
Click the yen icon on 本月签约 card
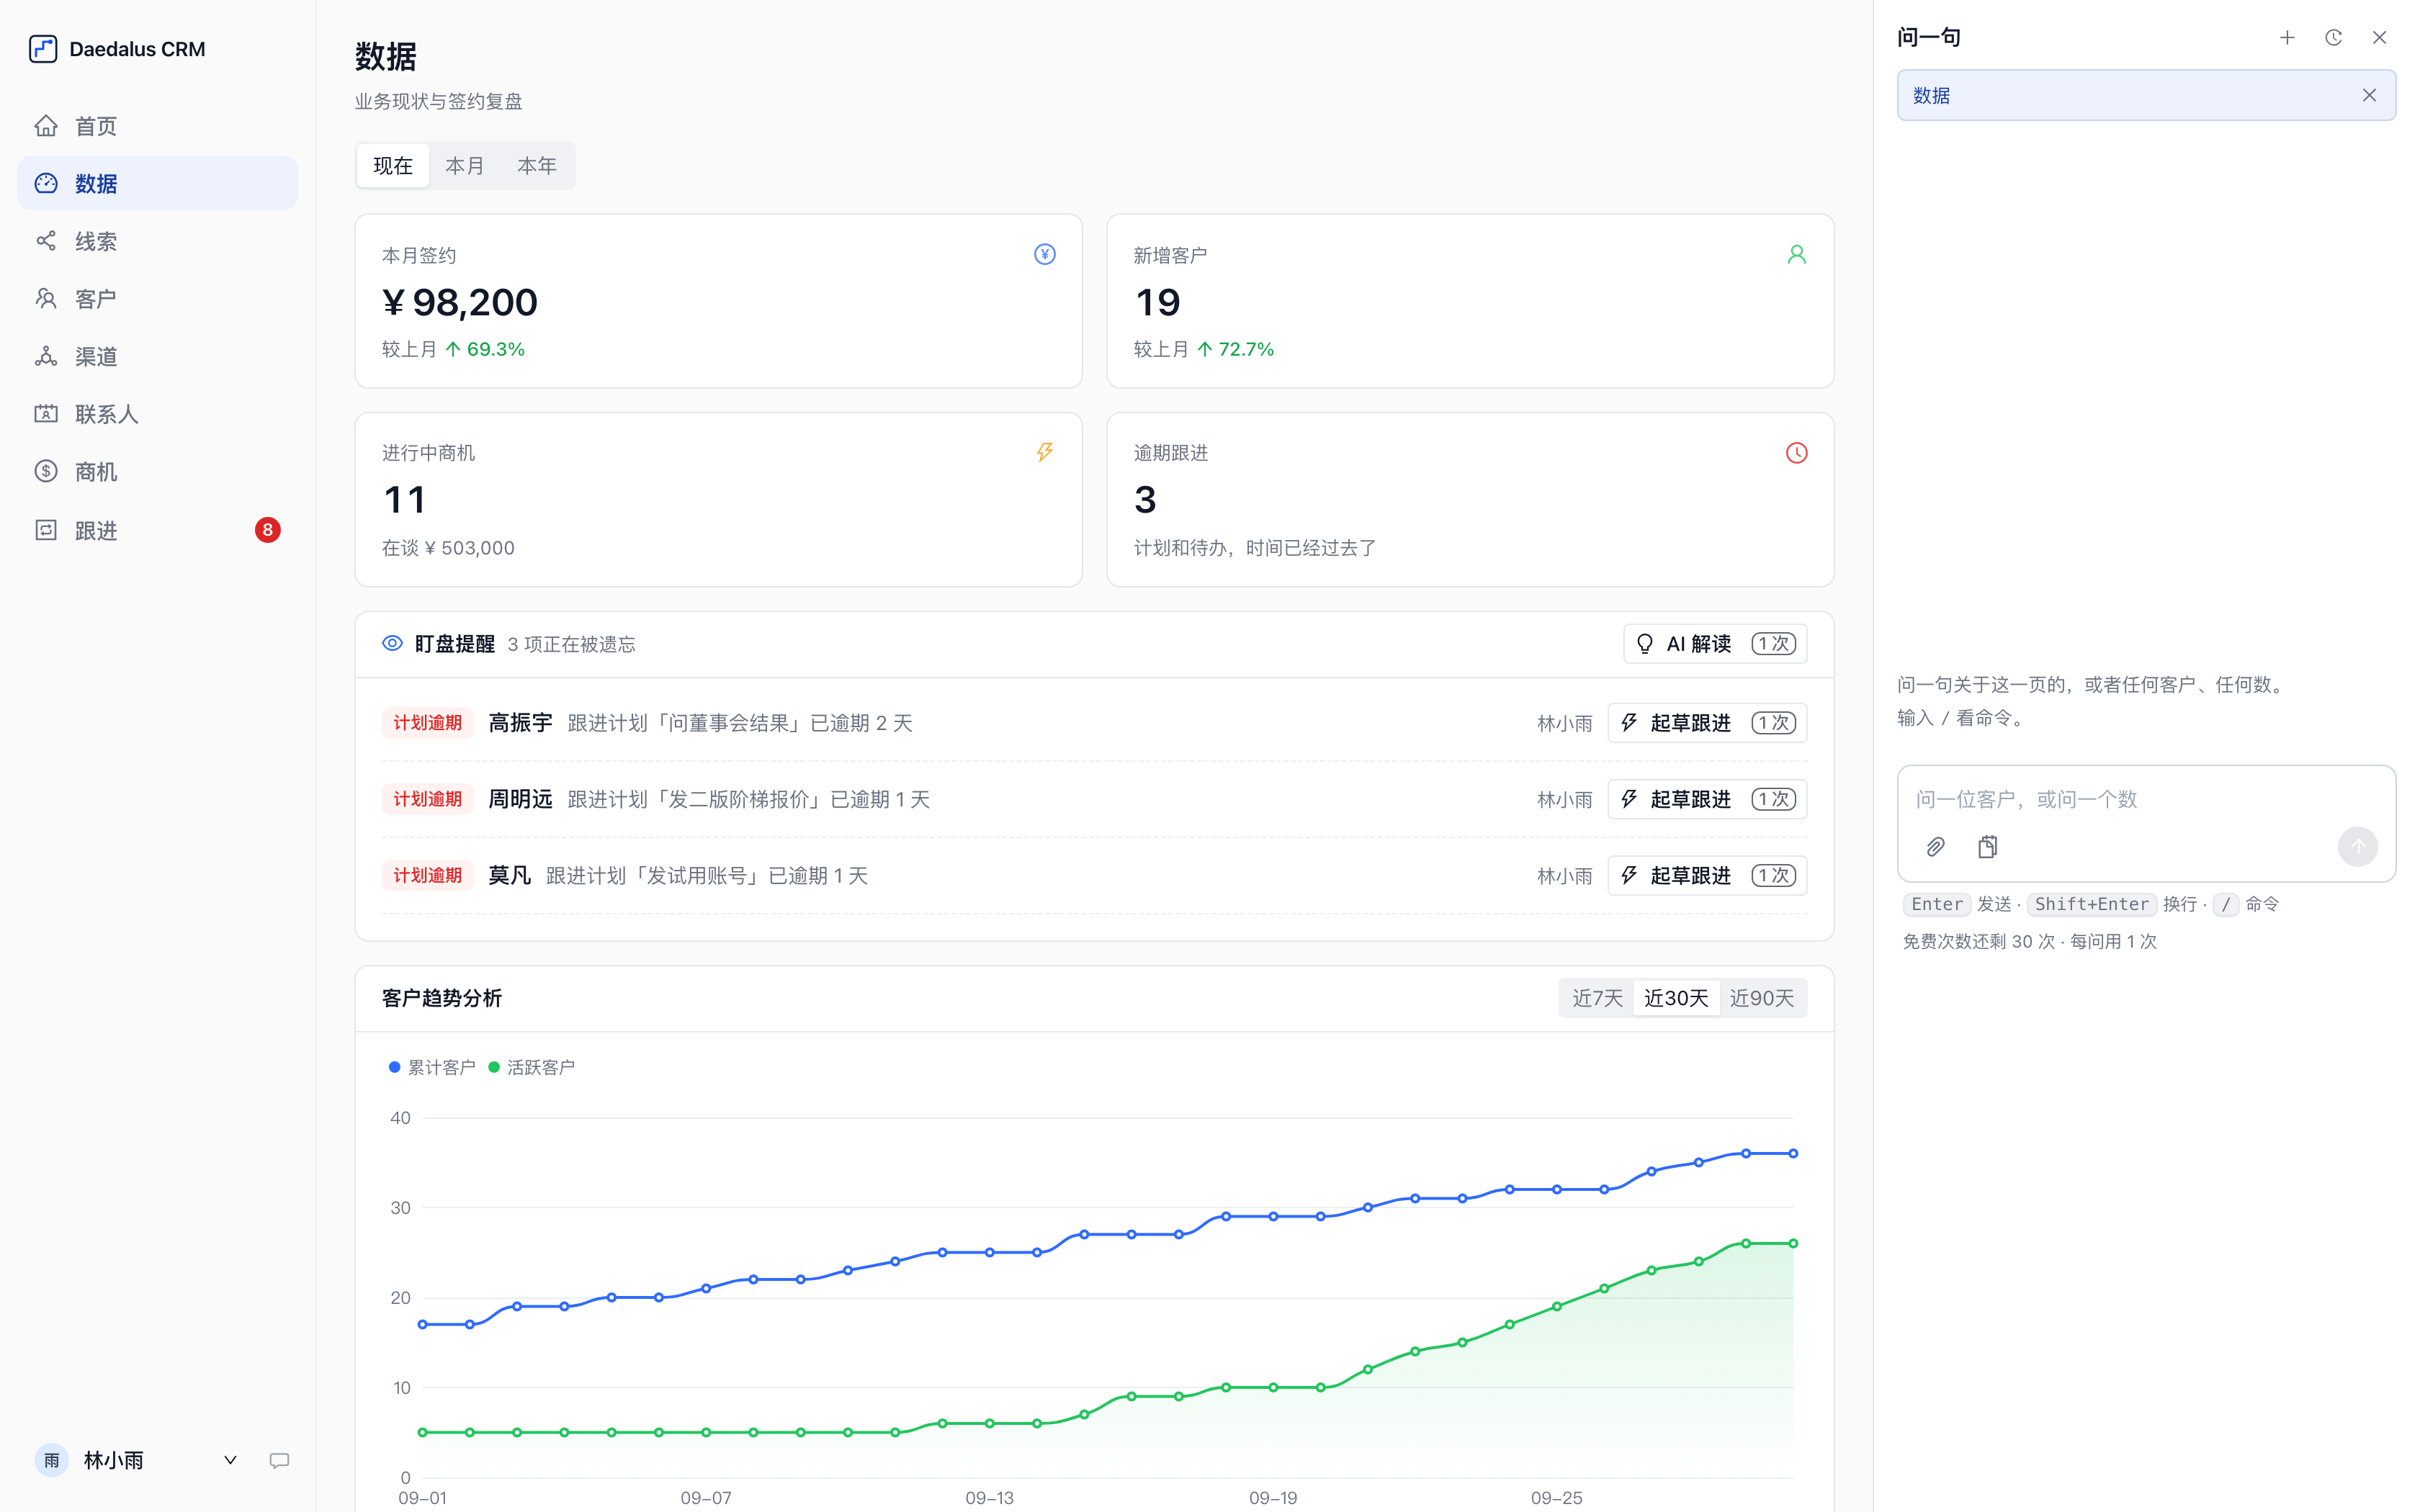pos(1044,254)
